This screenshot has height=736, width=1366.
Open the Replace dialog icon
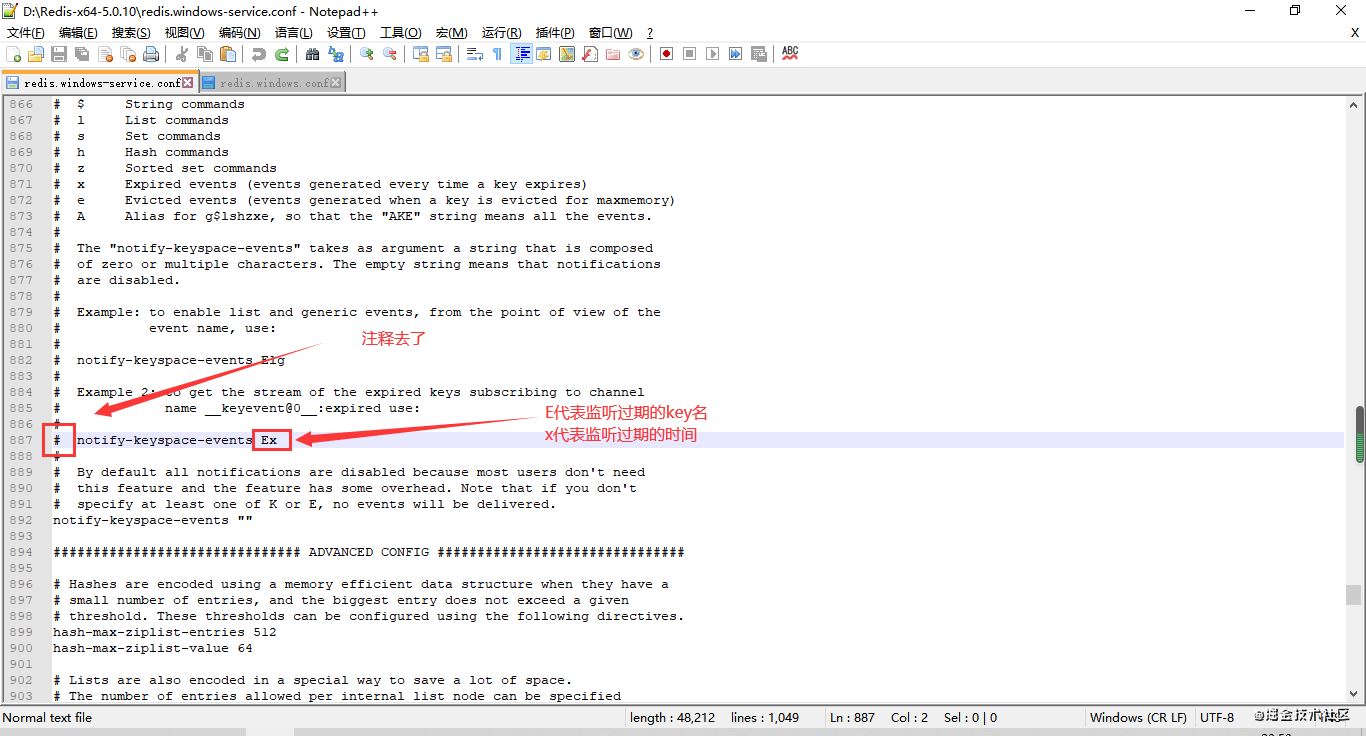pyautogui.click(x=337, y=53)
